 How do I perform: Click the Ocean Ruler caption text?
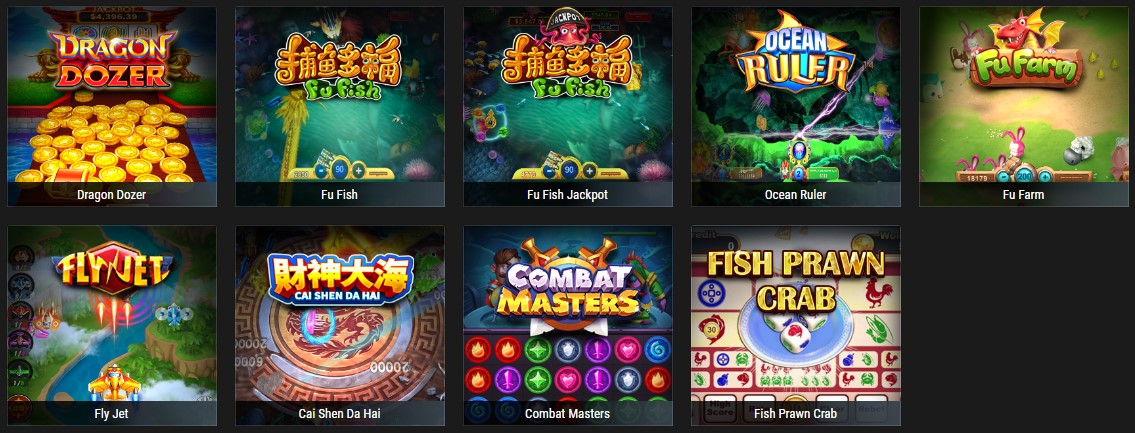796,195
